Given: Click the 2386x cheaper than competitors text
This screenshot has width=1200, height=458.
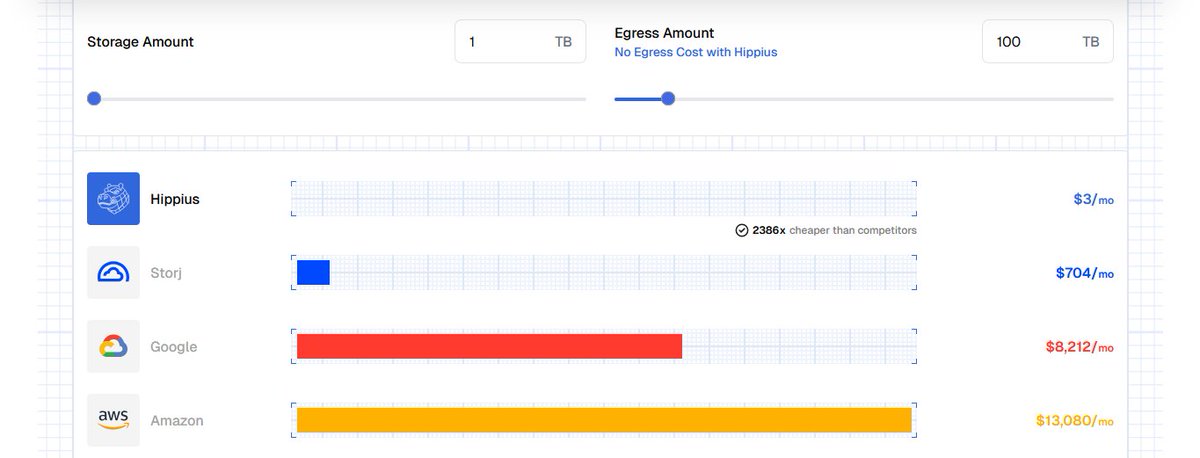Looking at the screenshot, I should [x=834, y=230].
